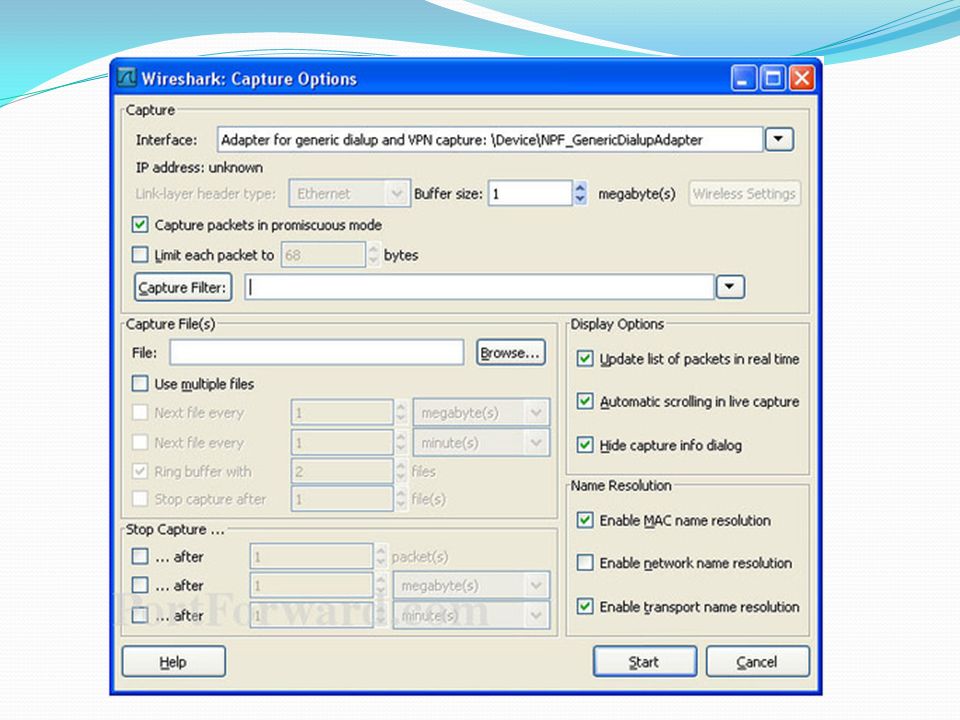
Task: Open the Interface dropdown list
Action: 779,139
